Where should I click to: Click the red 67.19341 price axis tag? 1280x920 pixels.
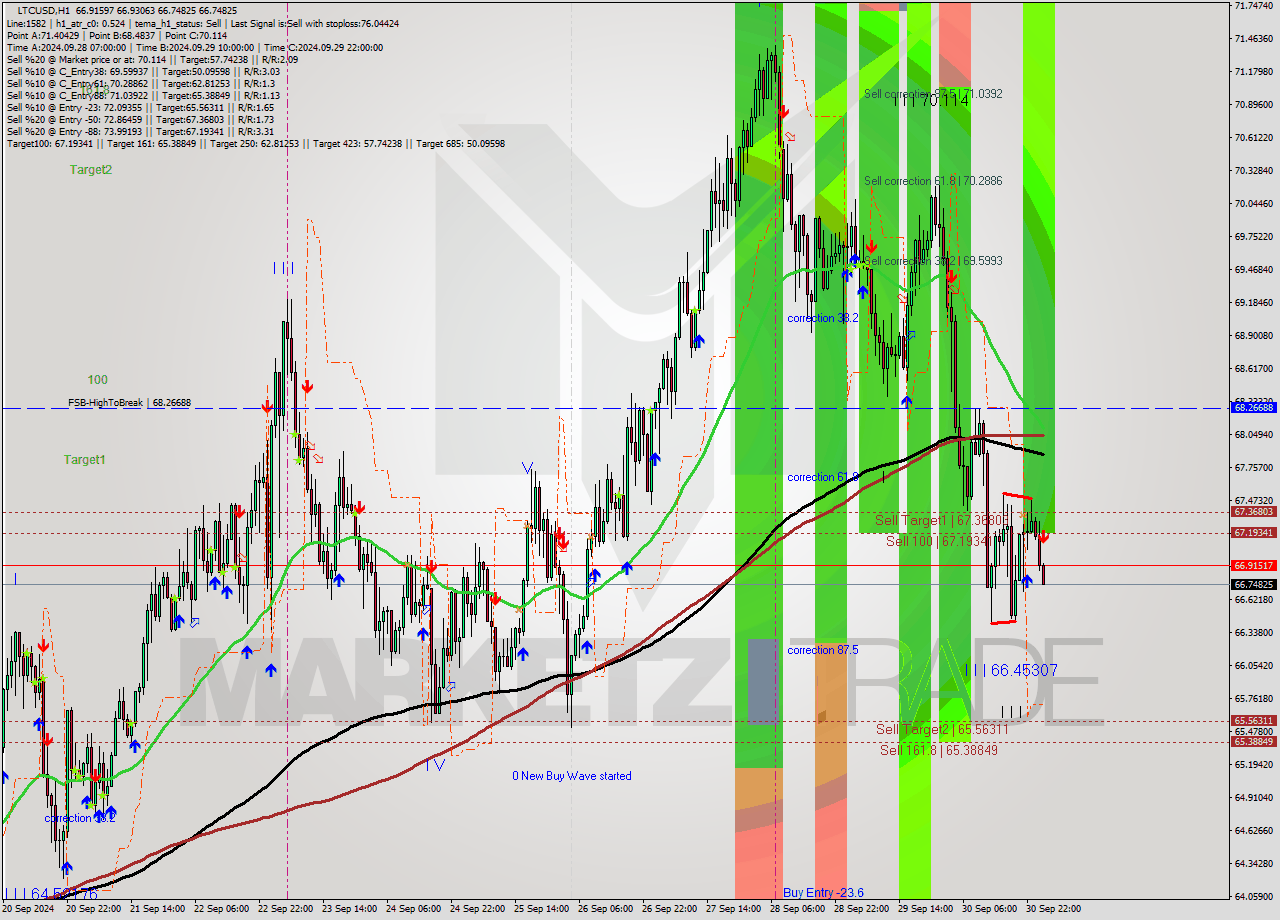(1254, 533)
